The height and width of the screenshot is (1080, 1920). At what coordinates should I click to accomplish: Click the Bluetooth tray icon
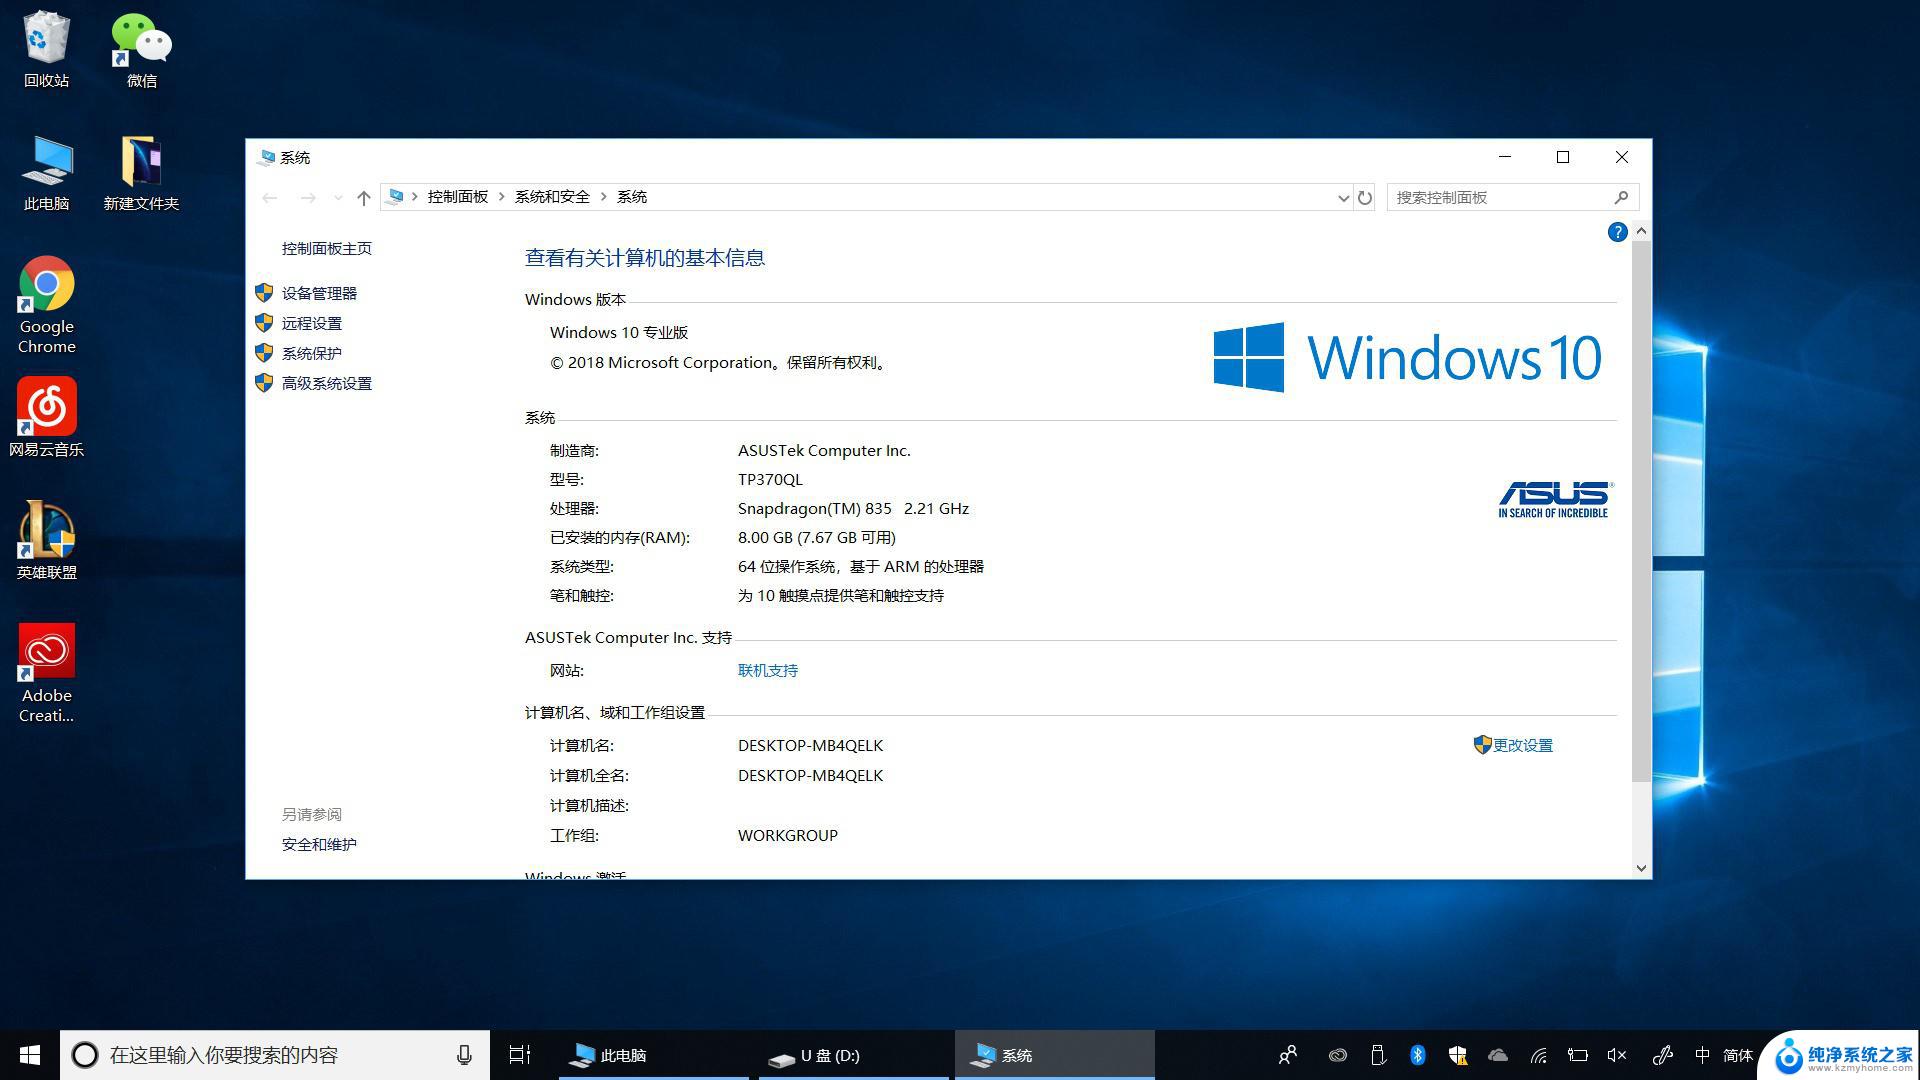point(1417,1055)
